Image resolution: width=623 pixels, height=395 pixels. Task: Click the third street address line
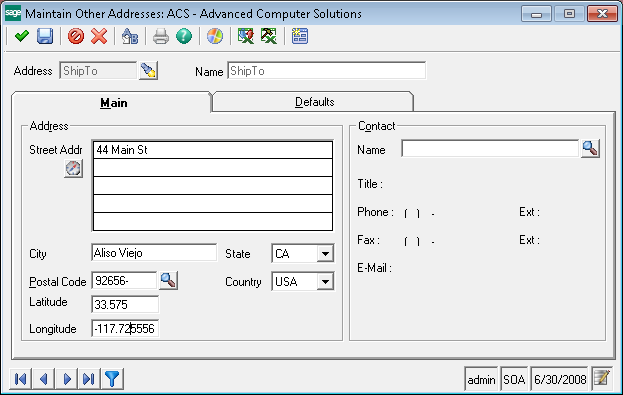[x=213, y=186]
